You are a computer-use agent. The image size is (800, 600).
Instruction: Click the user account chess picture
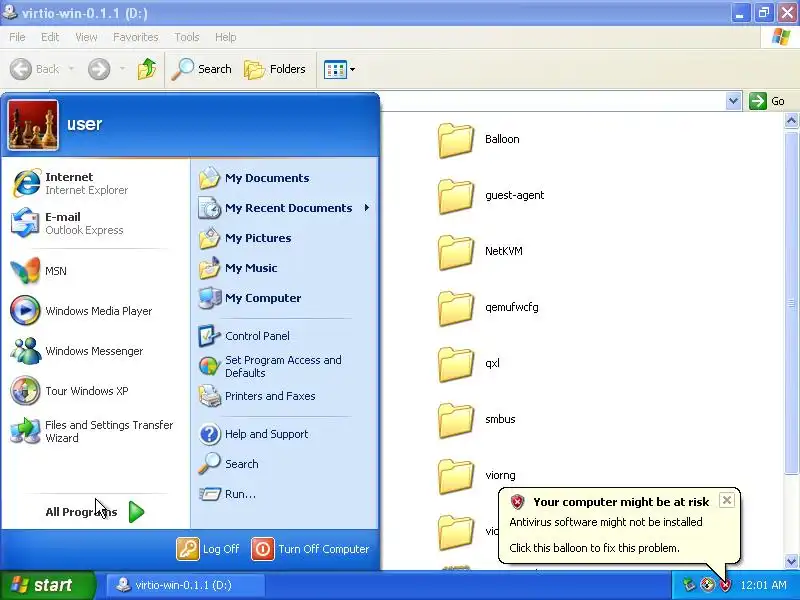click(x=33, y=125)
